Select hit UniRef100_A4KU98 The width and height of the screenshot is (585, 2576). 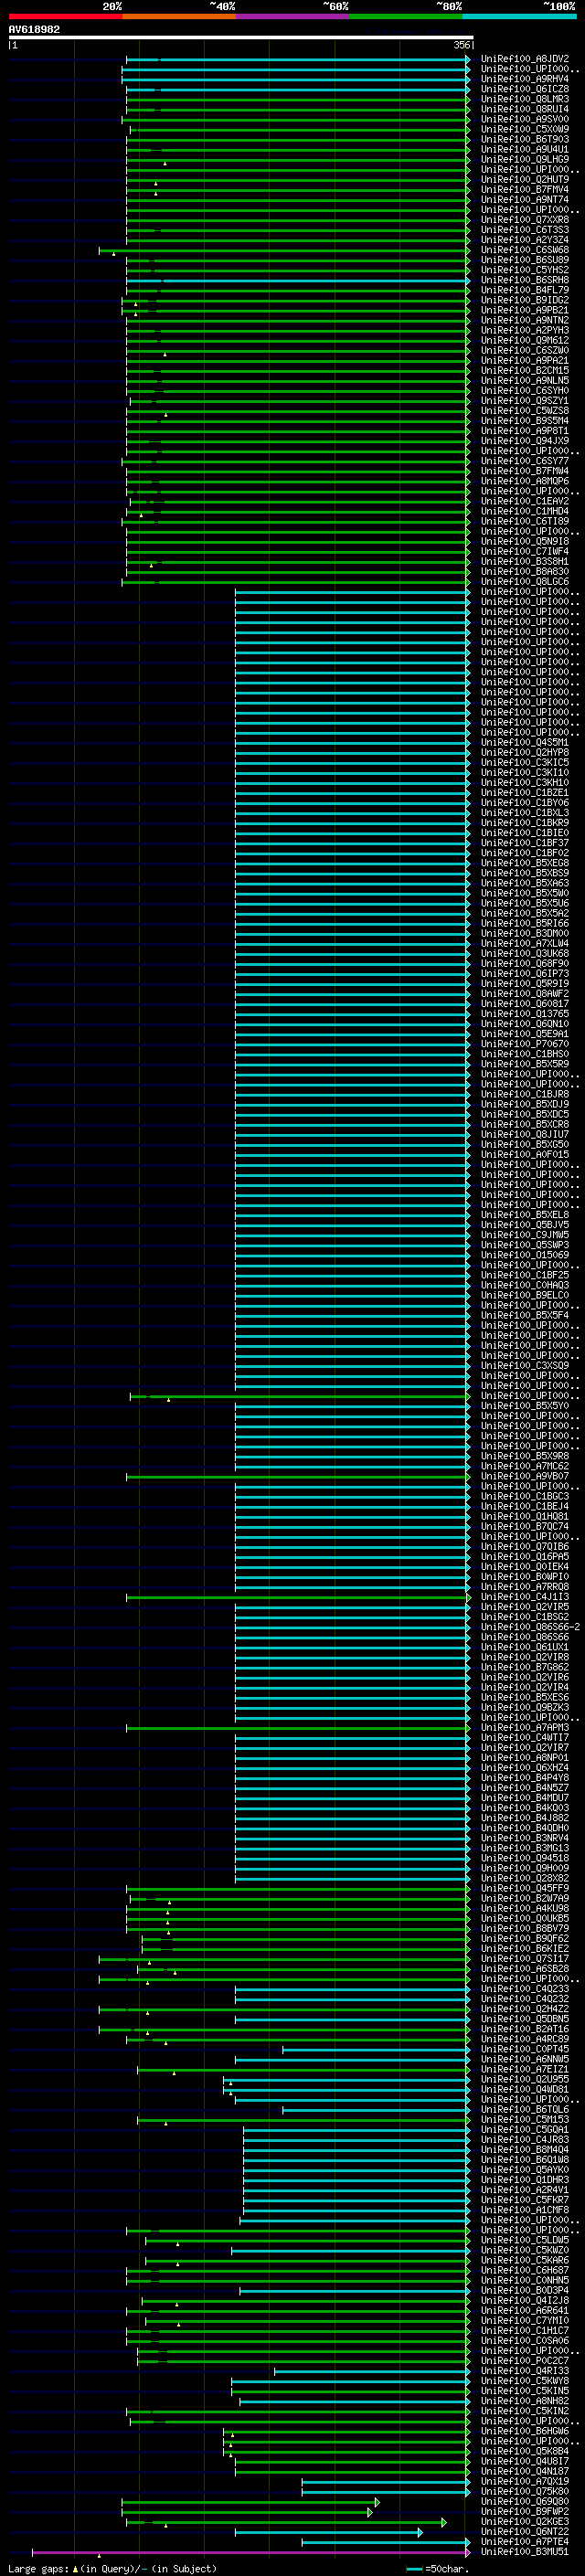pyautogui.click(x=525, y=1908)
